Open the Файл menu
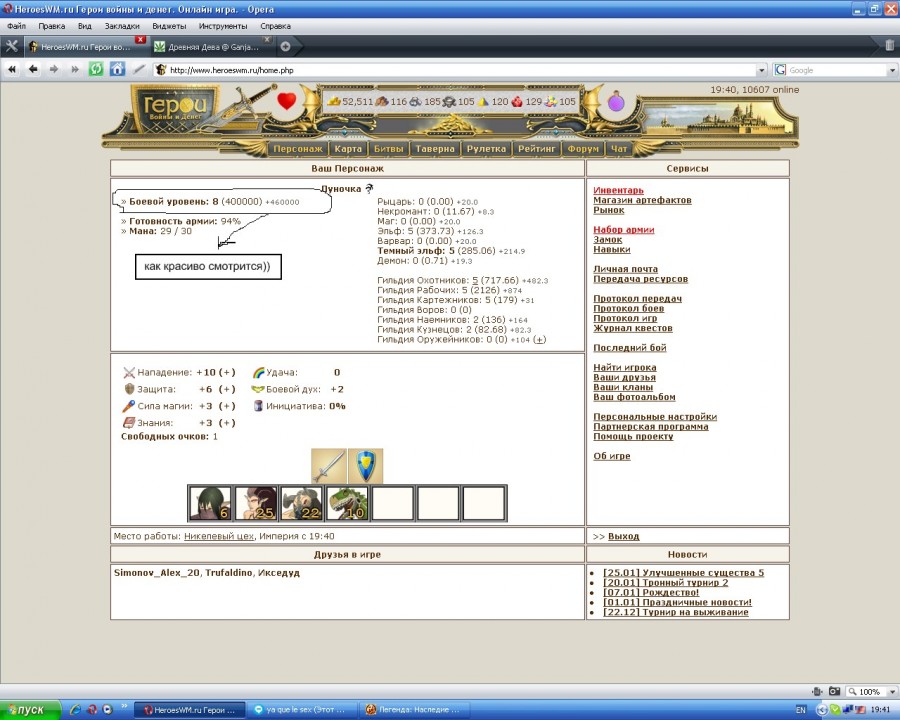The height and width of the screenshot is (720, 900). (x=17, y=26)
